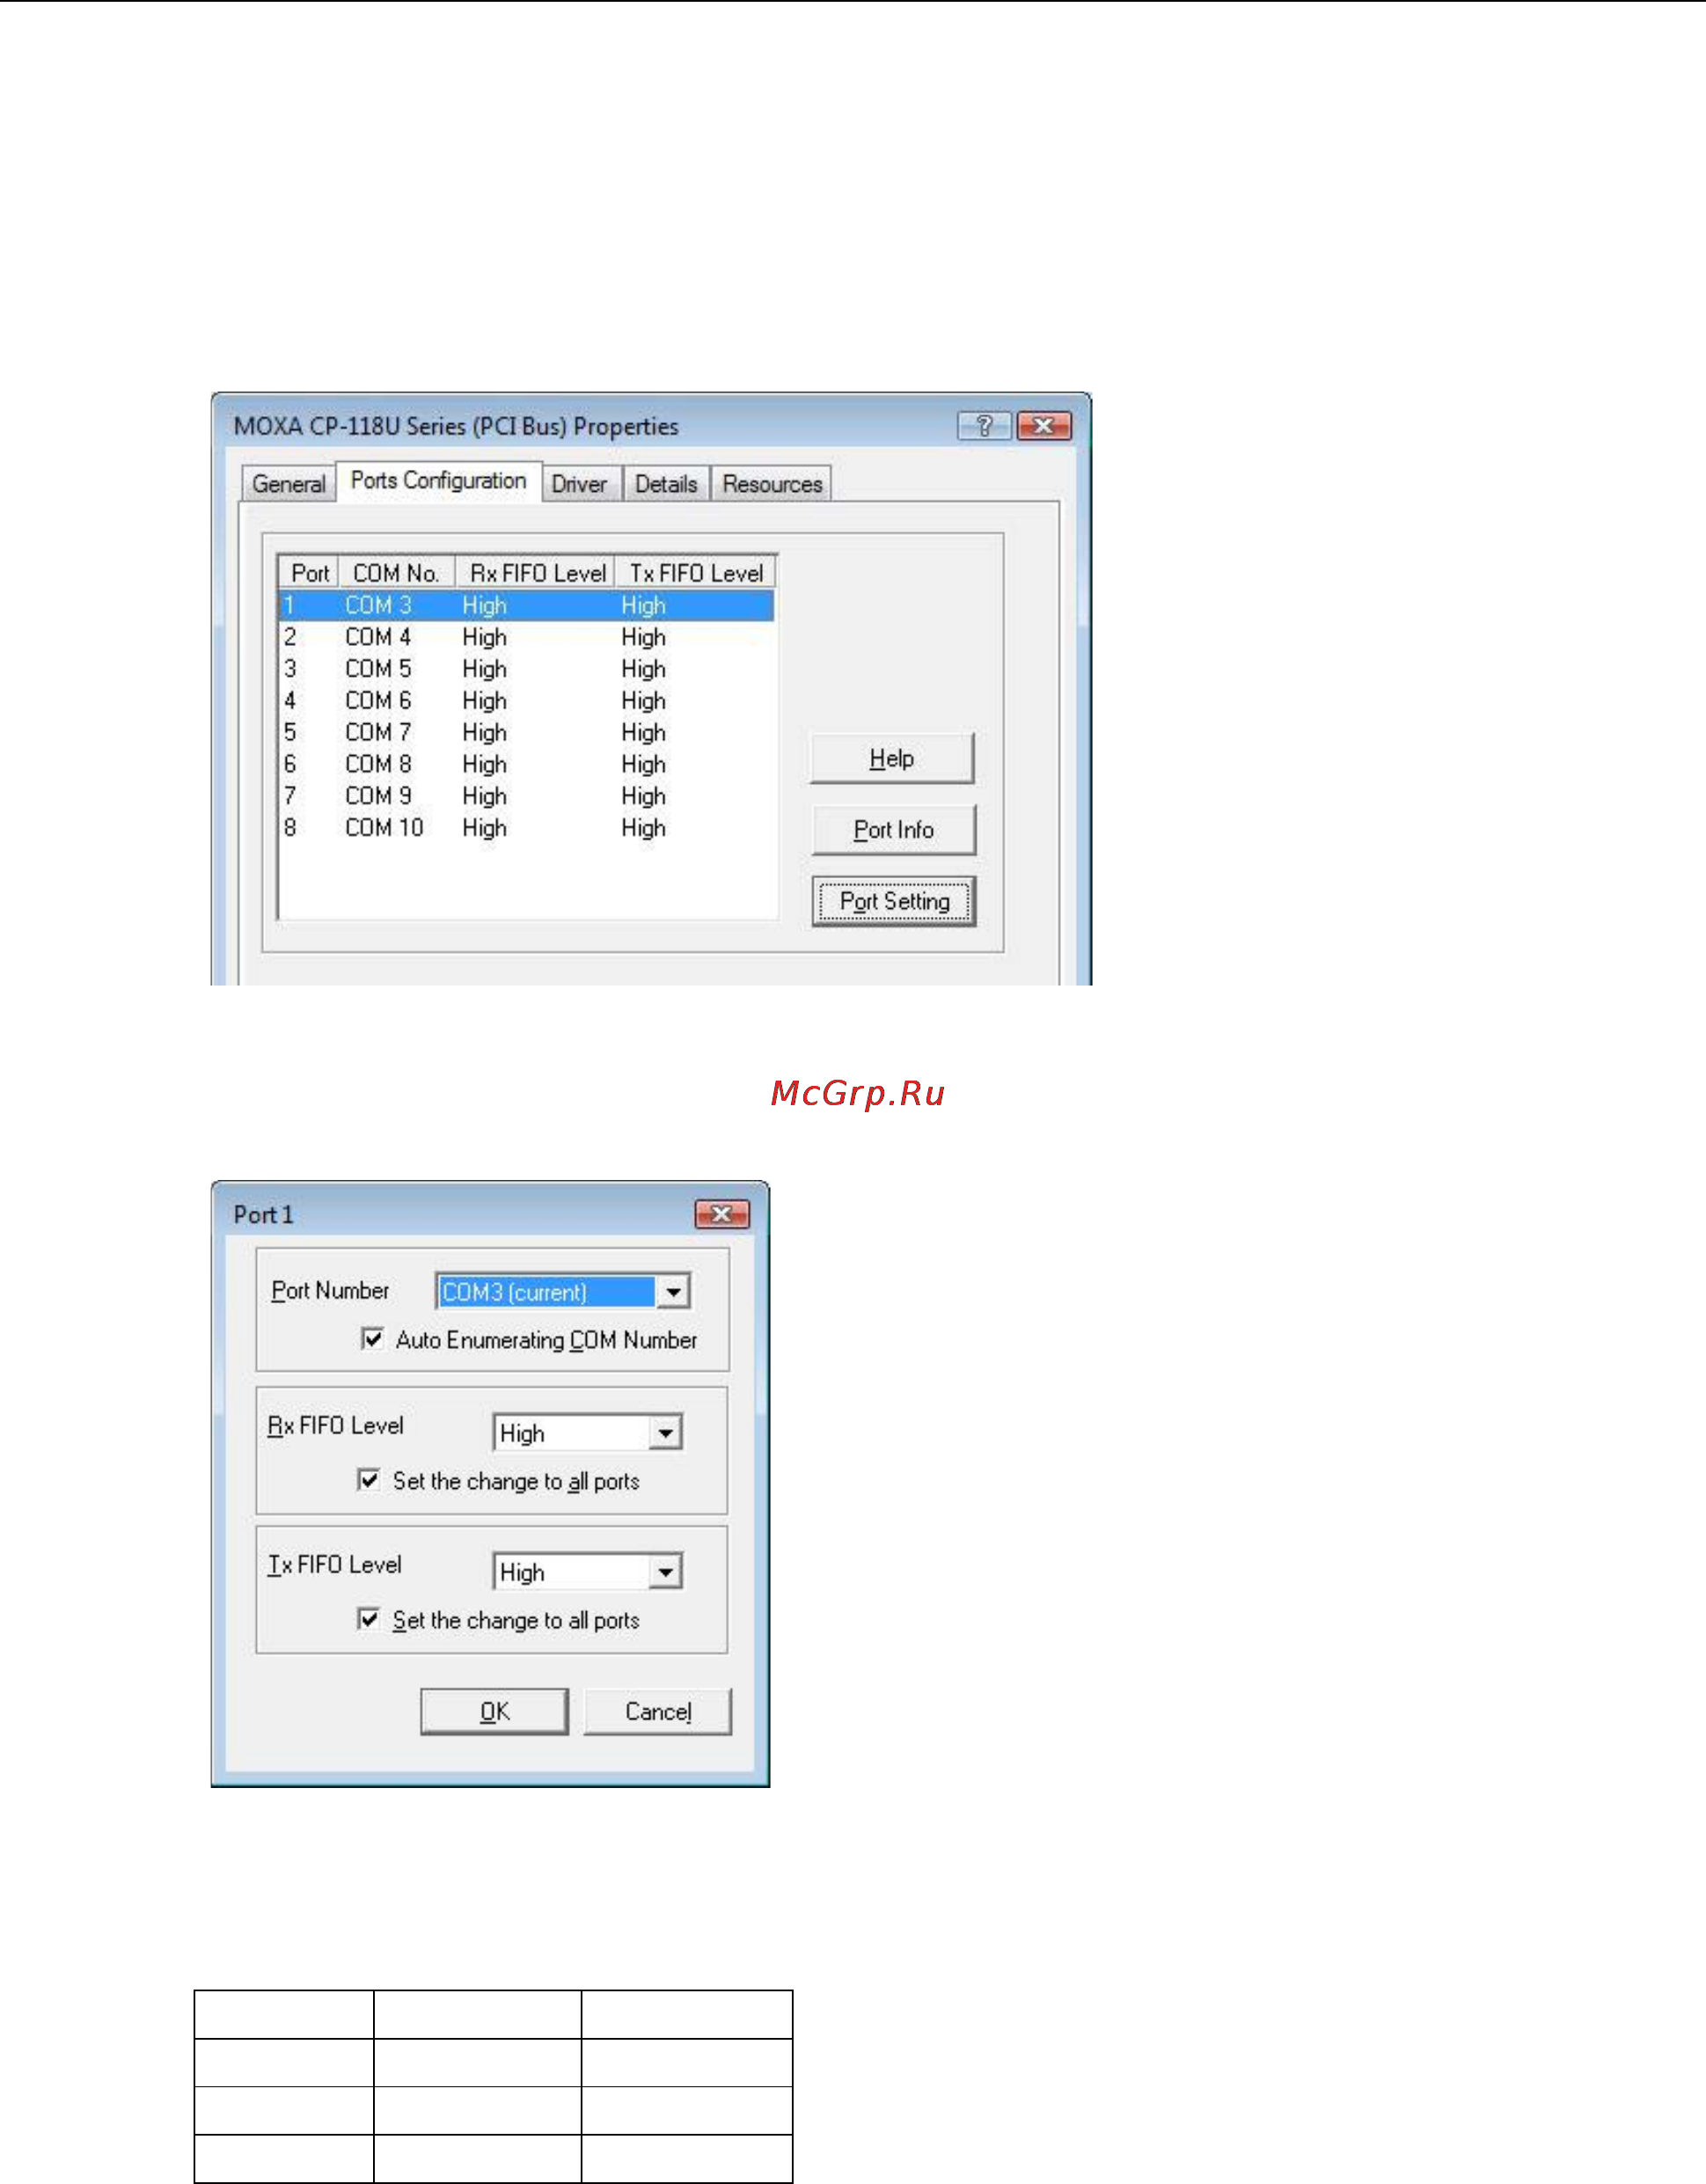
Task: Open the Port Number dropdown arrow
Action: click(674, 1292)
